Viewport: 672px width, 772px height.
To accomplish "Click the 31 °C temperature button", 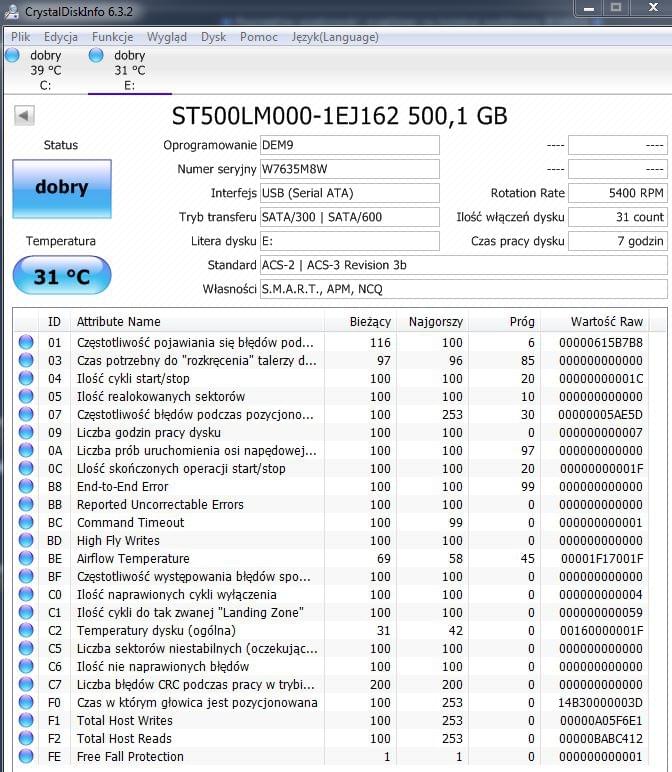I will [62, 275].
